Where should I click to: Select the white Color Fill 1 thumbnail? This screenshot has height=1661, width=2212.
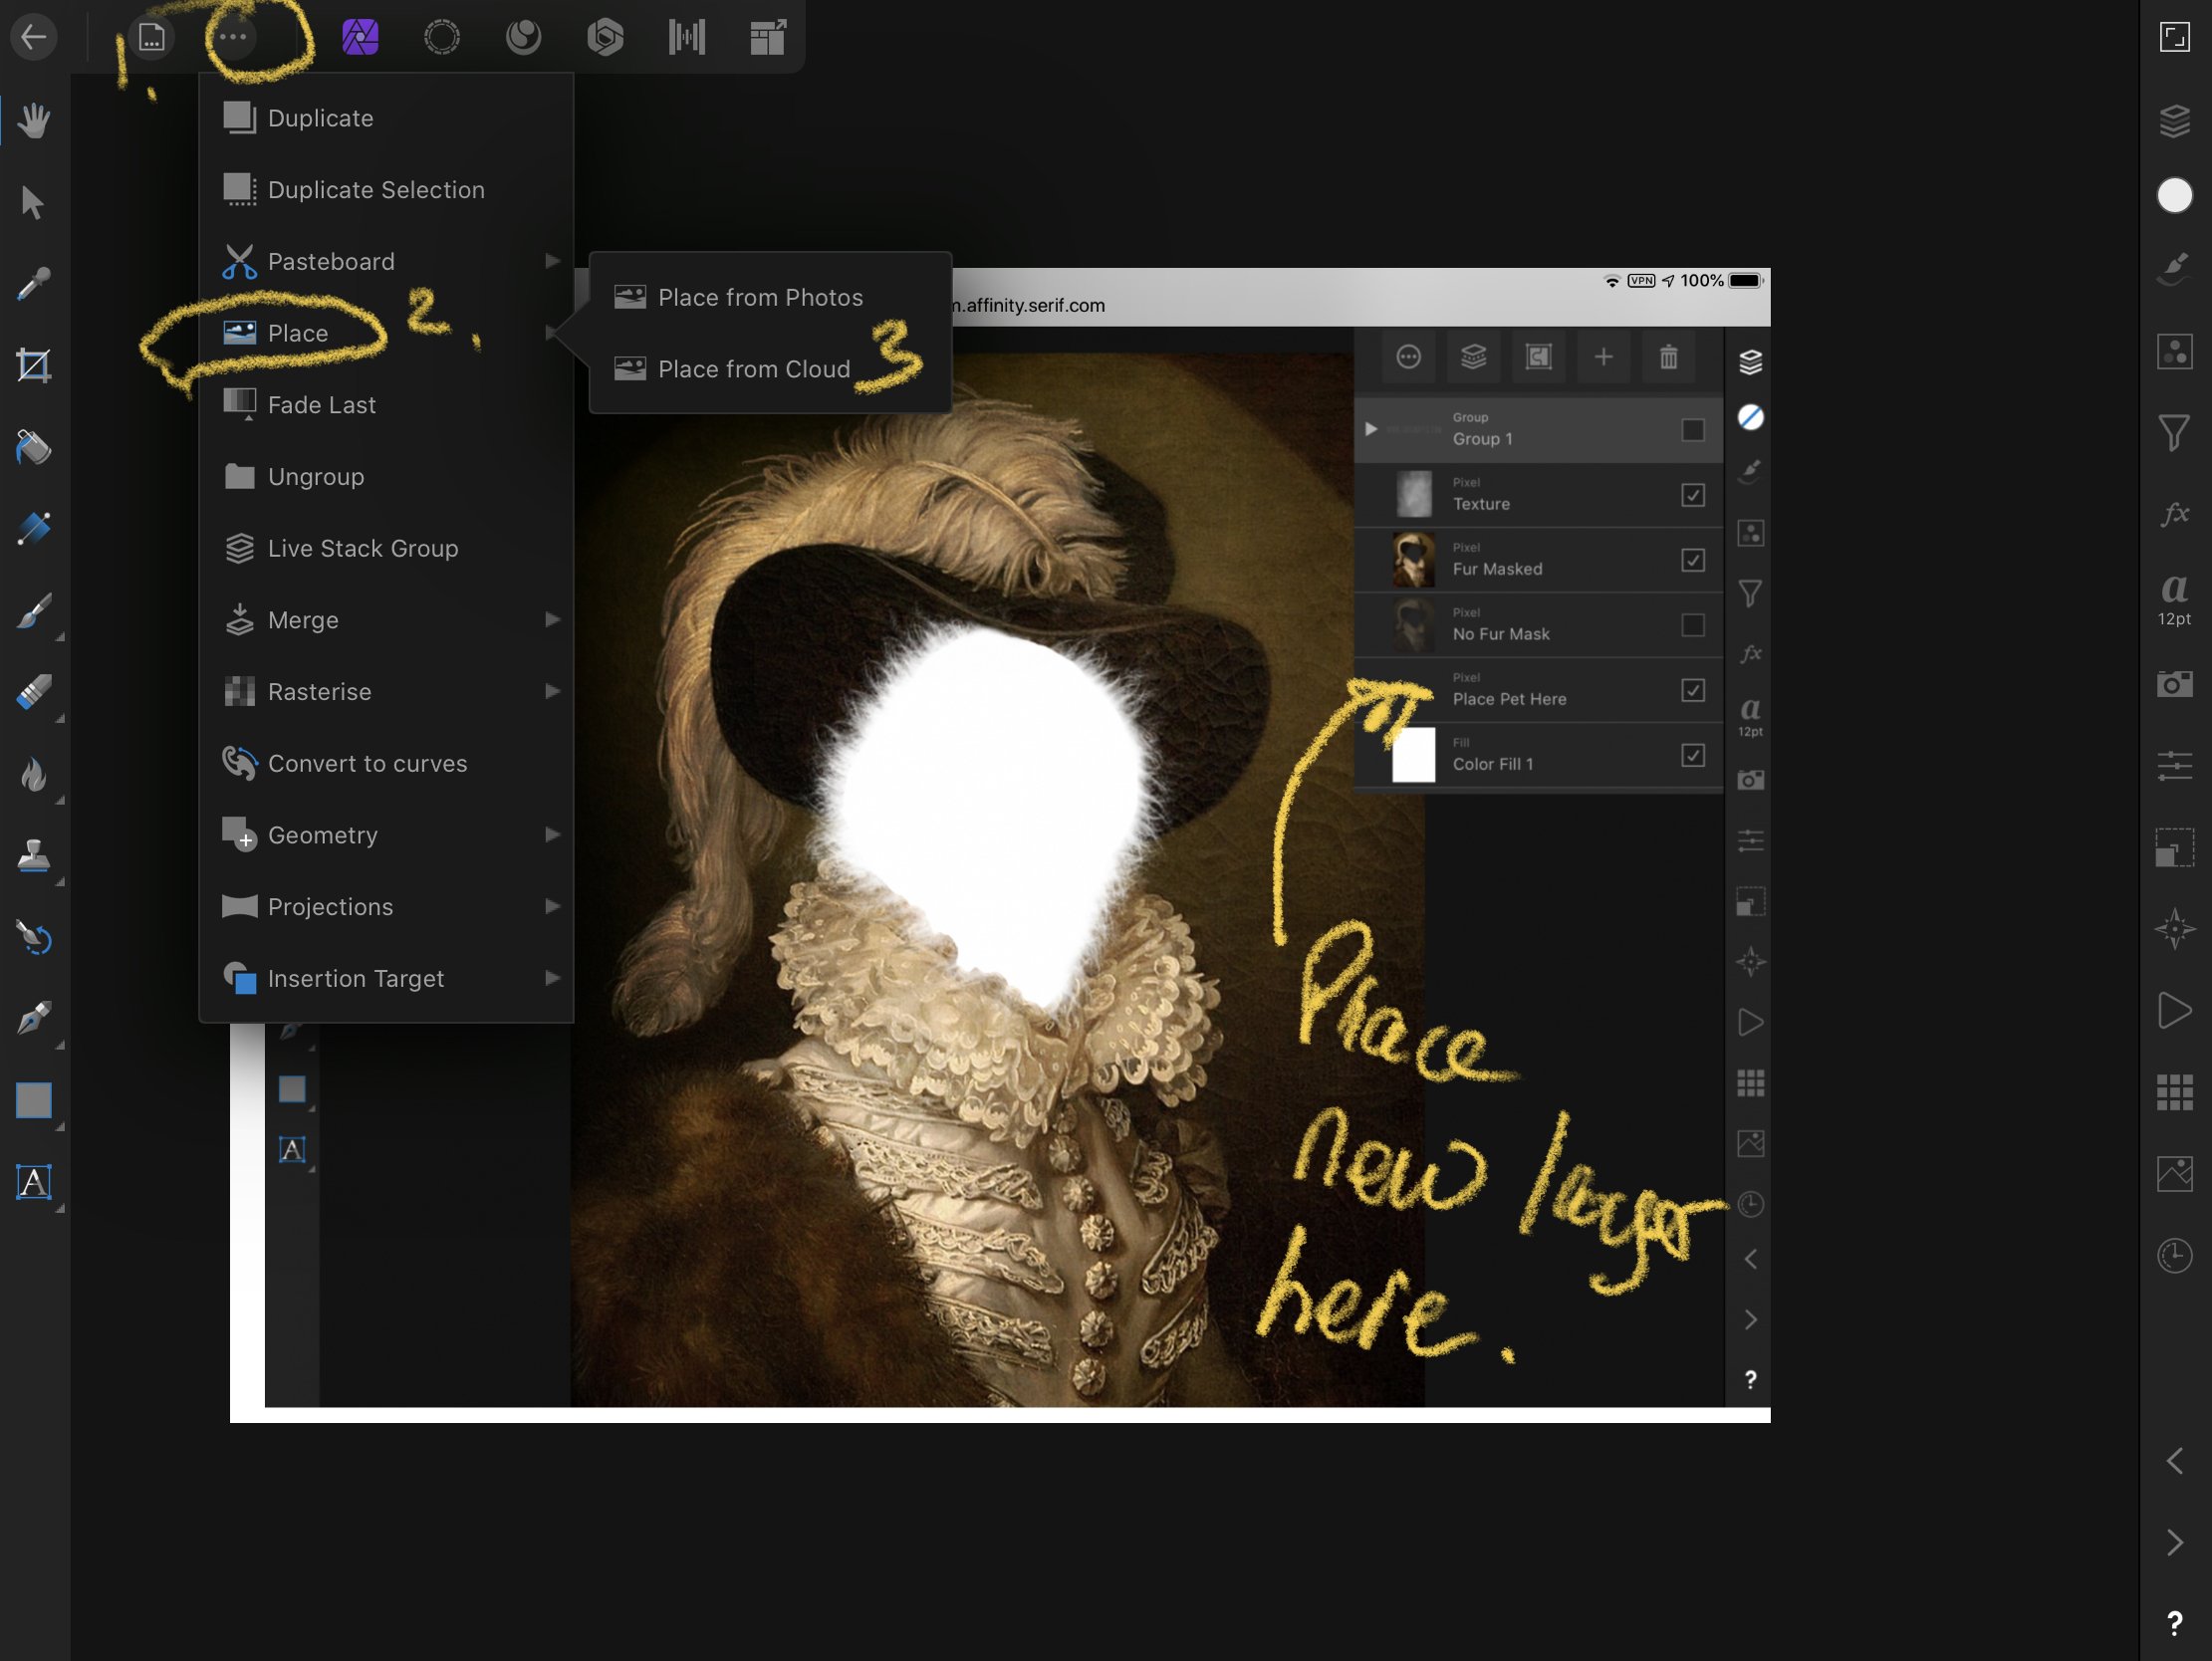pos(1413,755)
